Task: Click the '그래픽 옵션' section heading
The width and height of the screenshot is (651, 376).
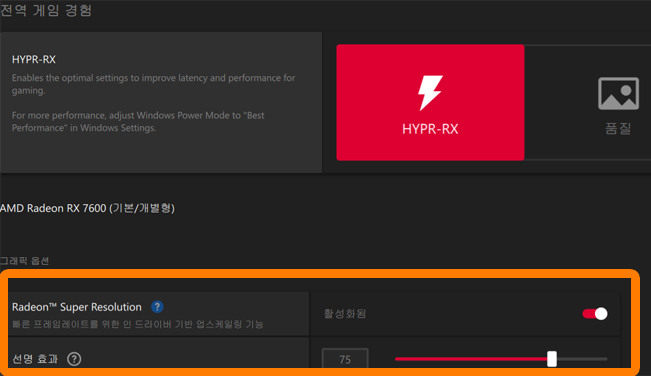Action: click(x=24, y=261)
